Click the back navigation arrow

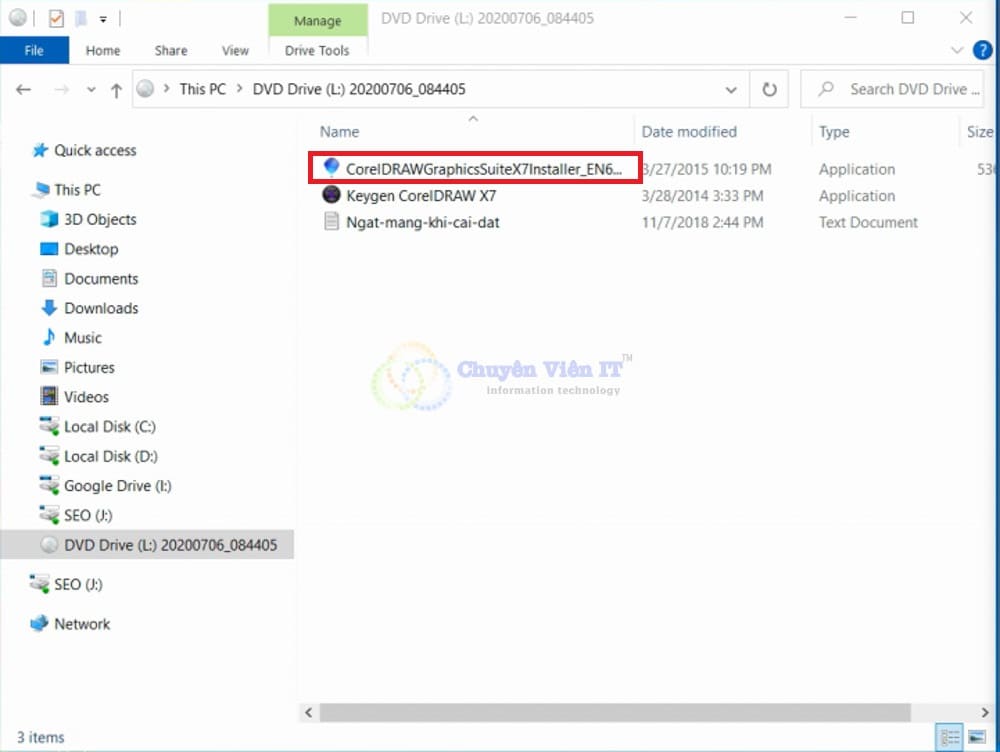tap(23, 89)
